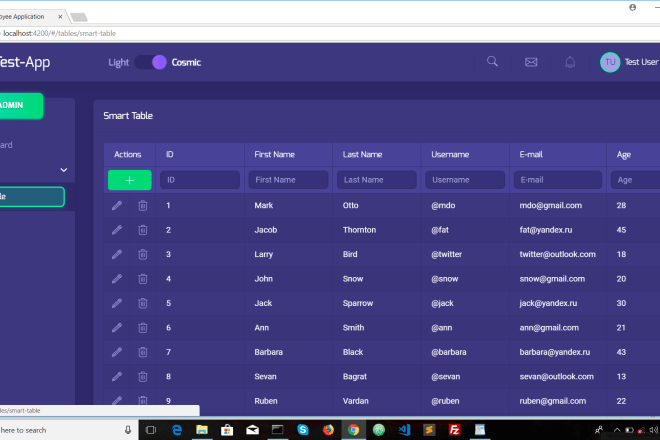Viewport: 660px width, 440px height.
Task: Sort by the Username column header
Action: pos(450,155)
